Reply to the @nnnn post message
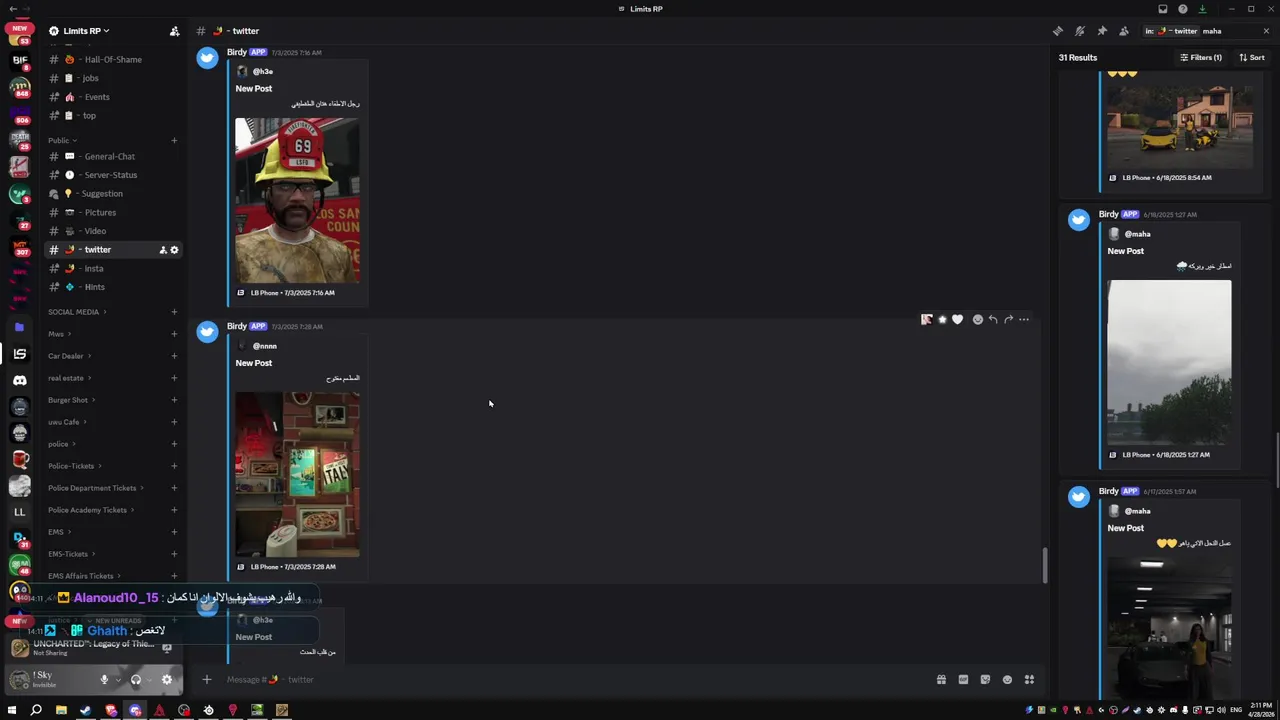The image size is (1280, 720). click(x=993, y=320)
